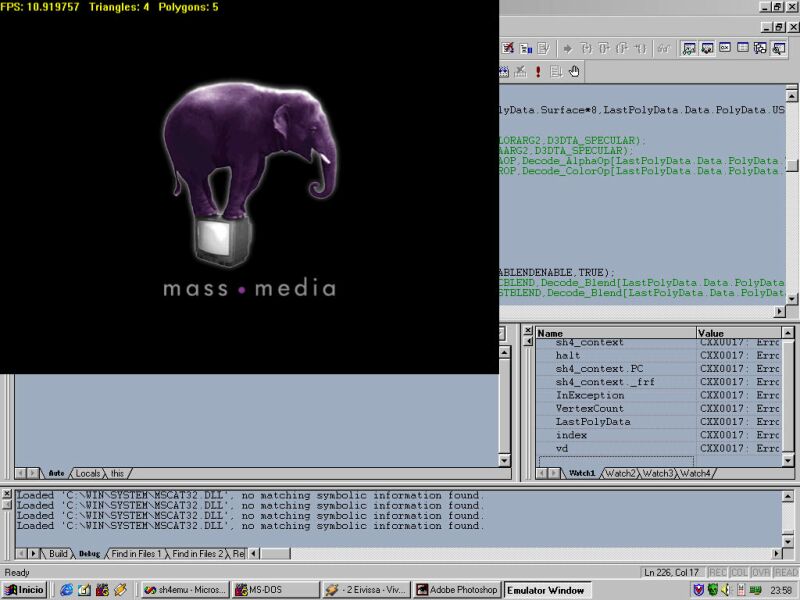The image size is (800, 600).
Task: Select the 'halt' watch row
Action: (x=658, y=356)
